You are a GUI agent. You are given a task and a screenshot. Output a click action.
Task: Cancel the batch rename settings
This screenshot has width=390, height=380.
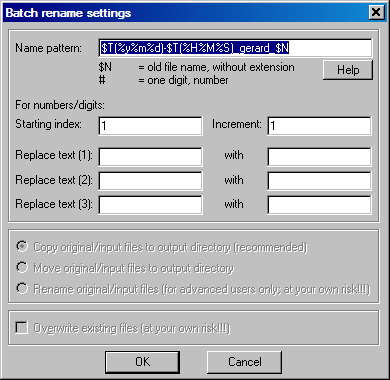pyautogui.click(x=245, y=362)
